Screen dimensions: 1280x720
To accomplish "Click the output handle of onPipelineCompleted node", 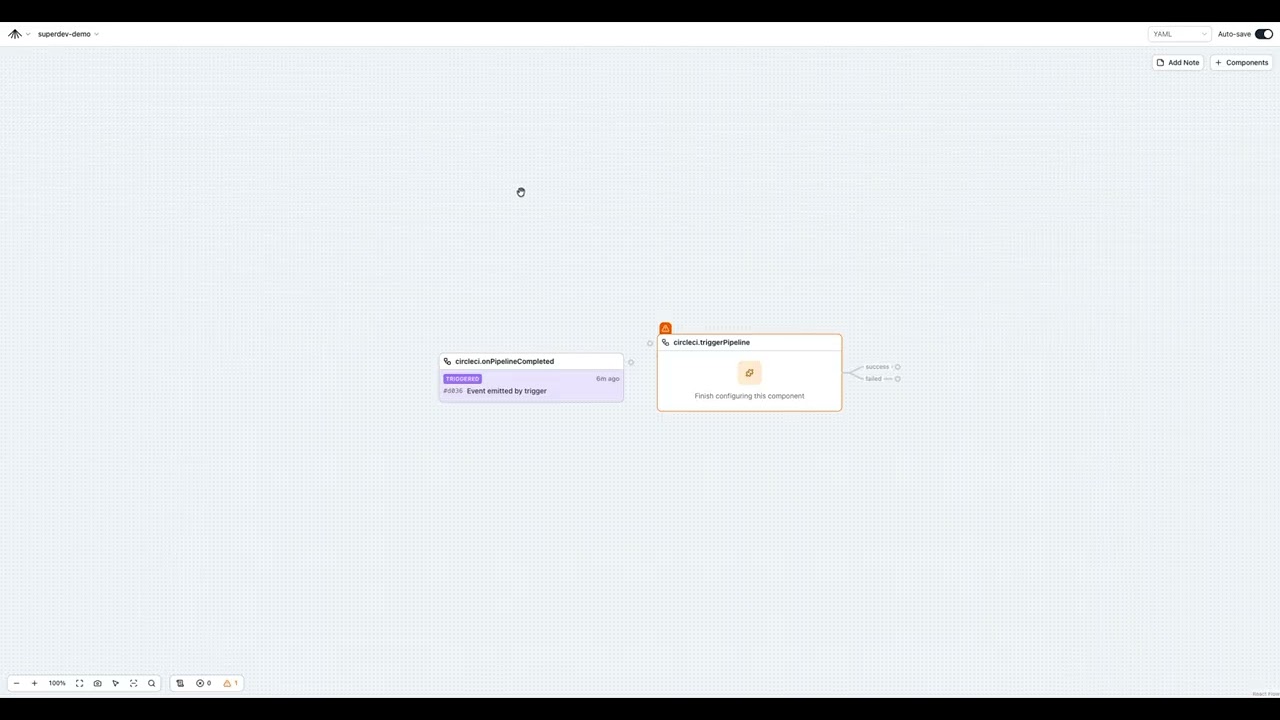I will (x=630, y=362).
